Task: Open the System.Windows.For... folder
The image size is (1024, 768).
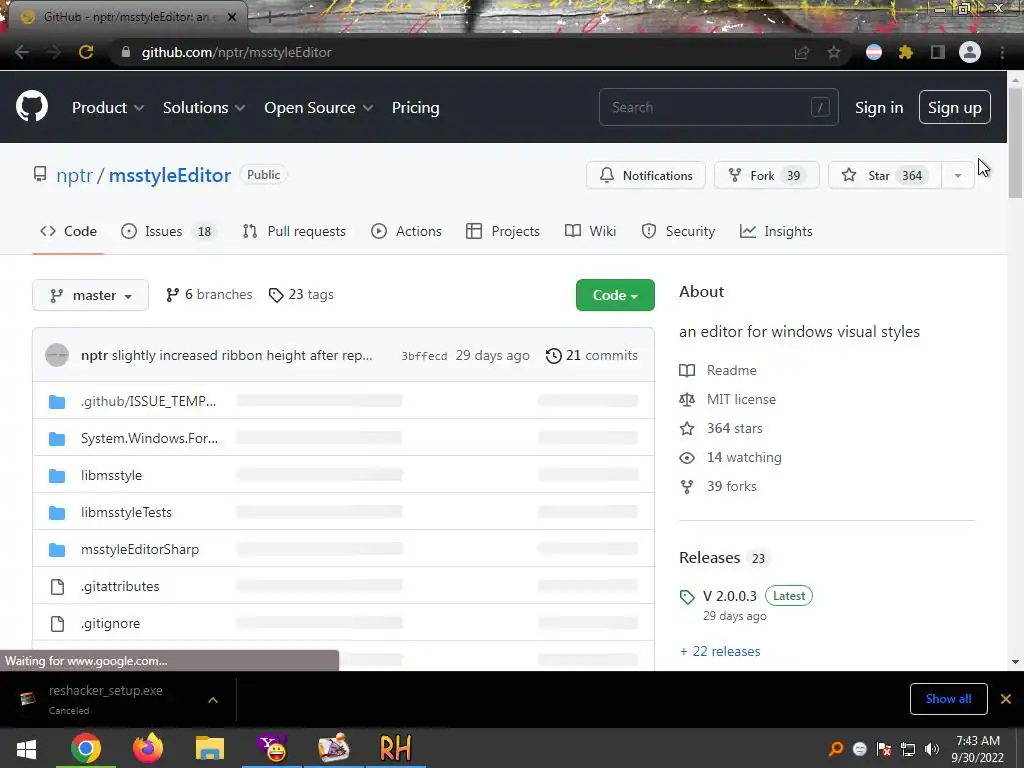Action: coord(150,438)
